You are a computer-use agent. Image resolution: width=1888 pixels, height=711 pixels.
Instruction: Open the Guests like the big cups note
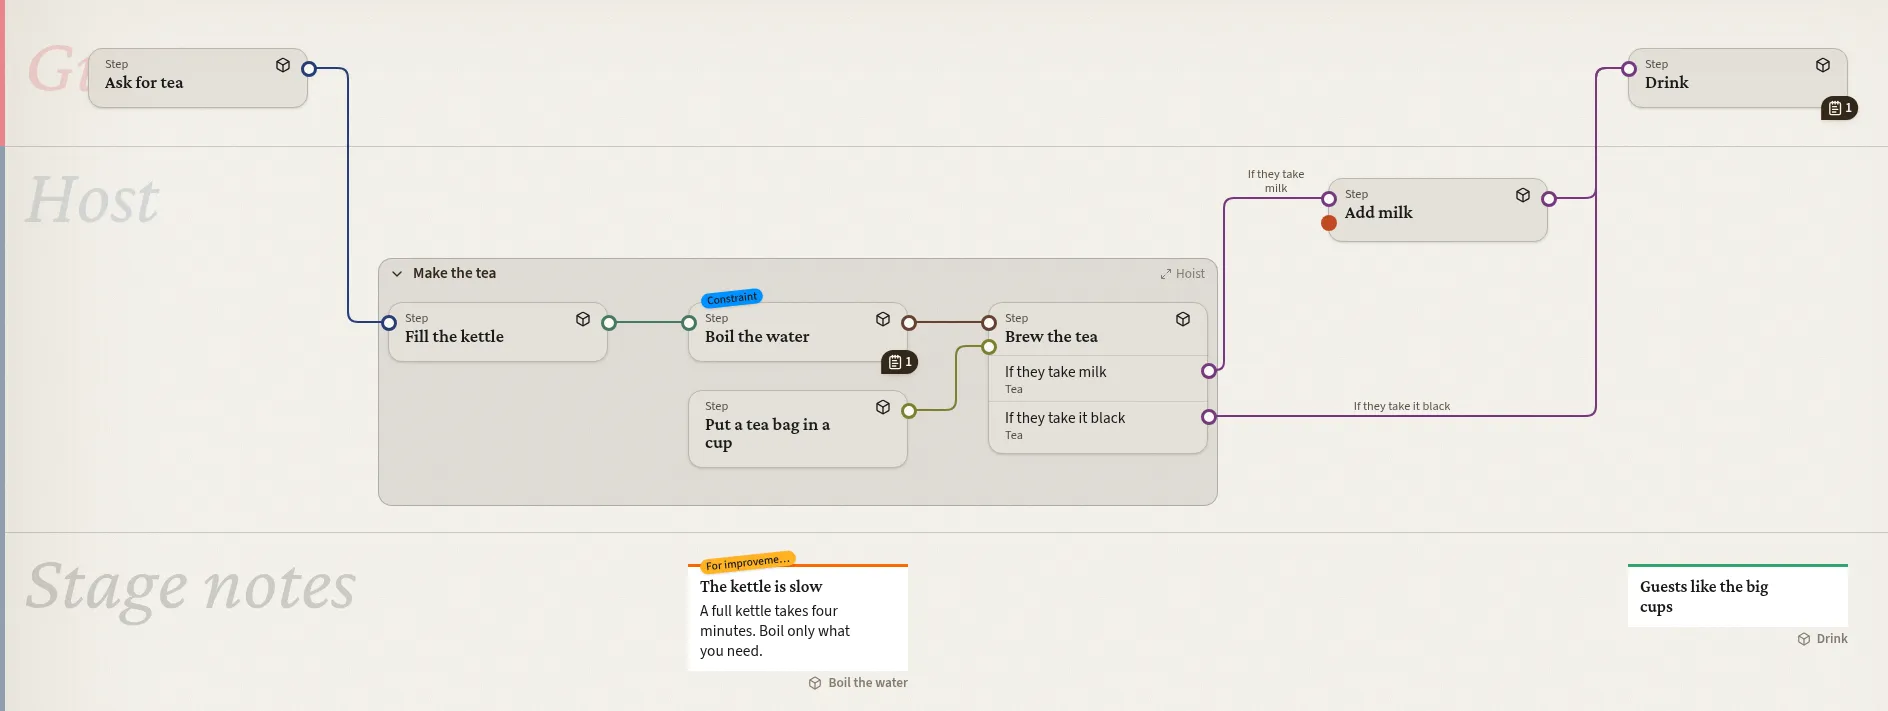[1738, 596]
